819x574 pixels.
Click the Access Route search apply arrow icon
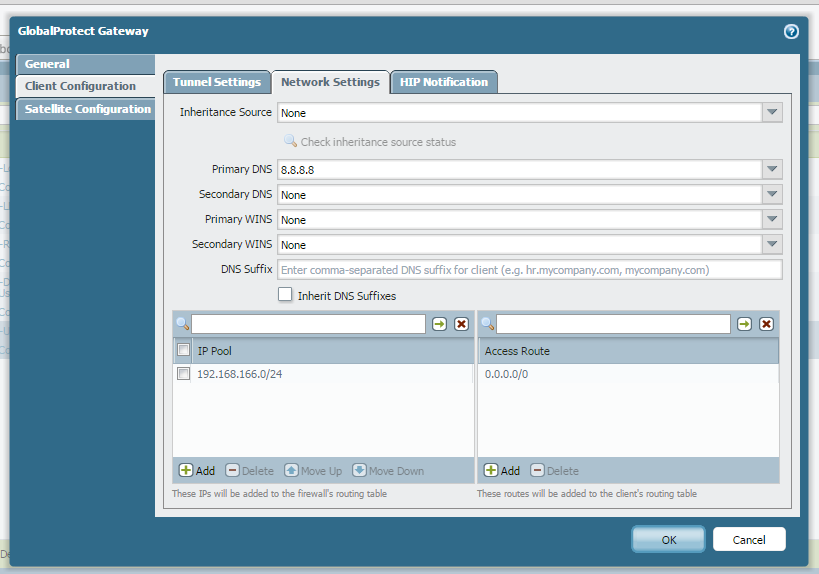pyautogui.click(x=744, y=324)
